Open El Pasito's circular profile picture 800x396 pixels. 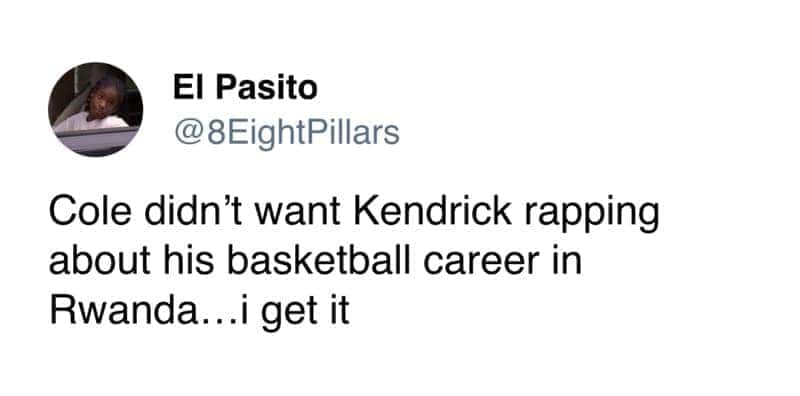(95, 109)
